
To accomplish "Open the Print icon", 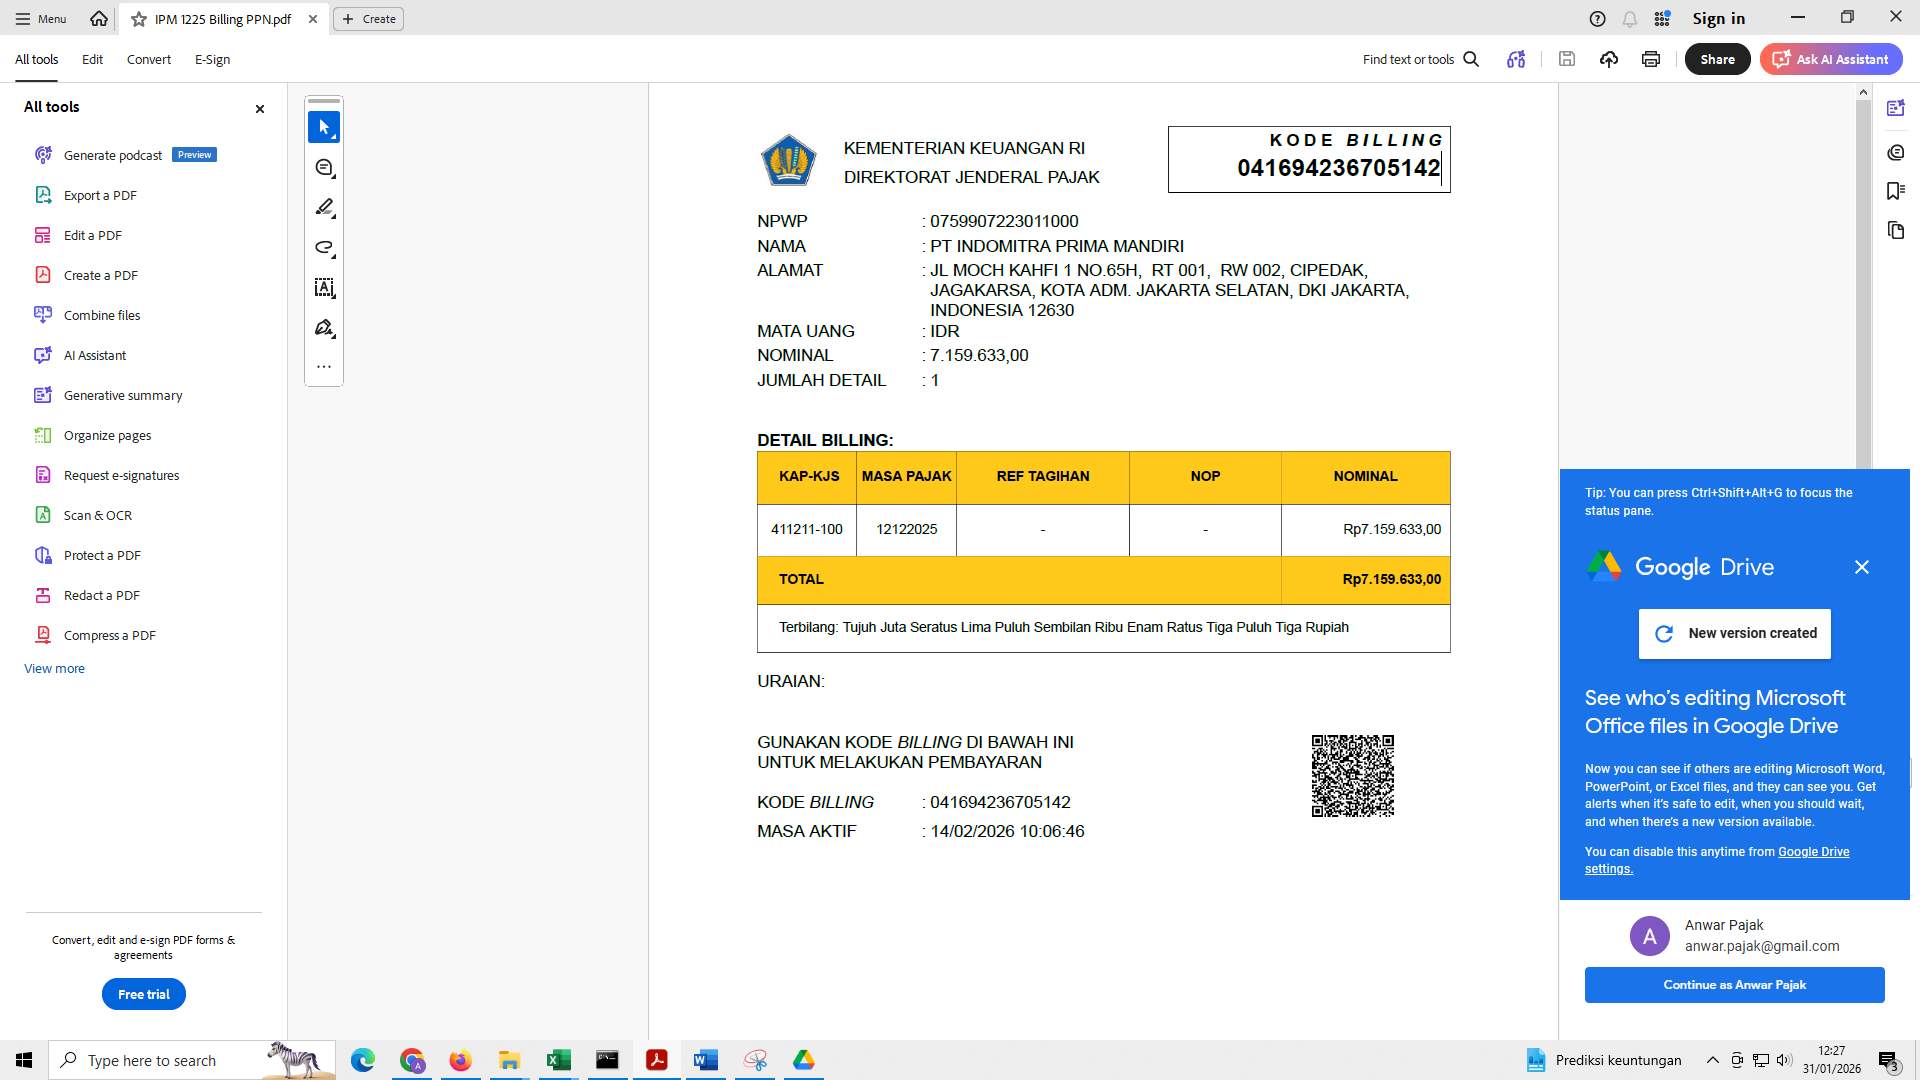I will coord(1651,59).
